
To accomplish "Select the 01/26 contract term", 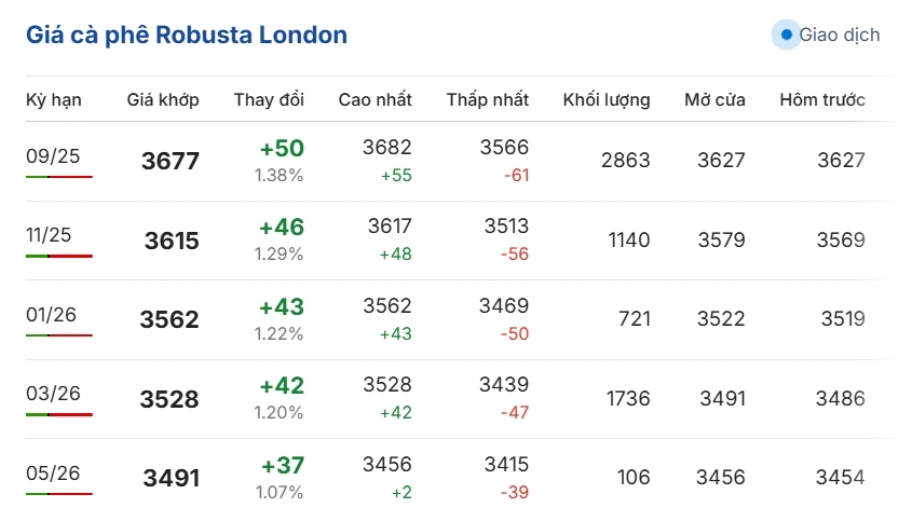I will [51, 314].
